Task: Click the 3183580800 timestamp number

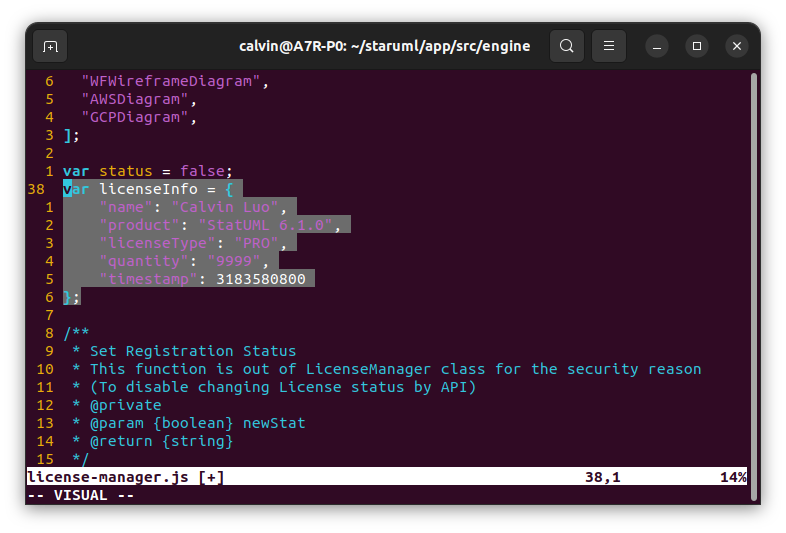Action: coord(261,280)
